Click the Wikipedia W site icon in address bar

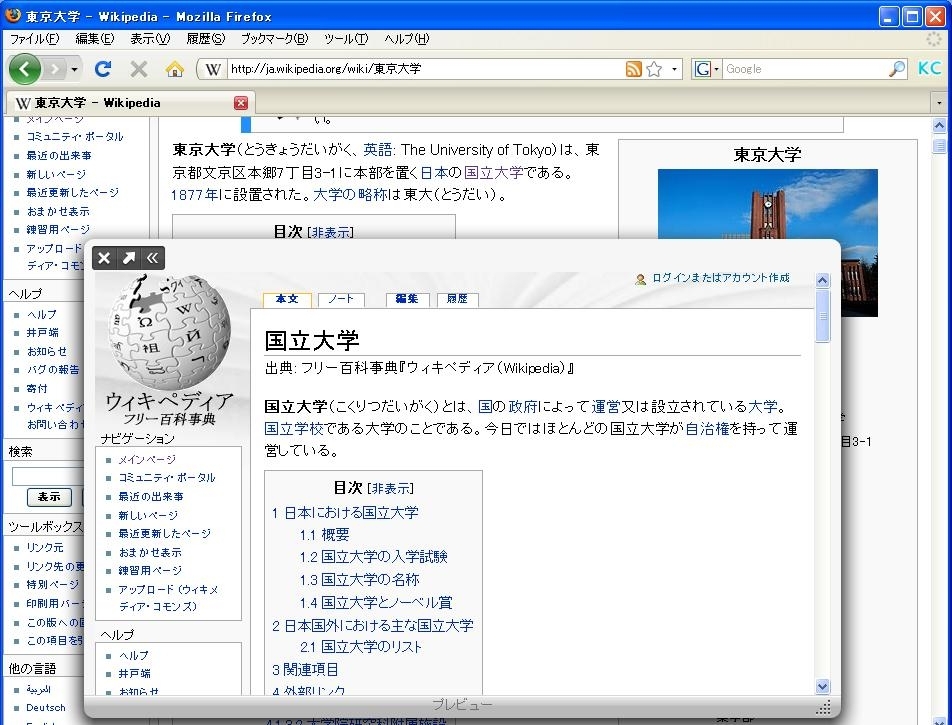point(212,69)
